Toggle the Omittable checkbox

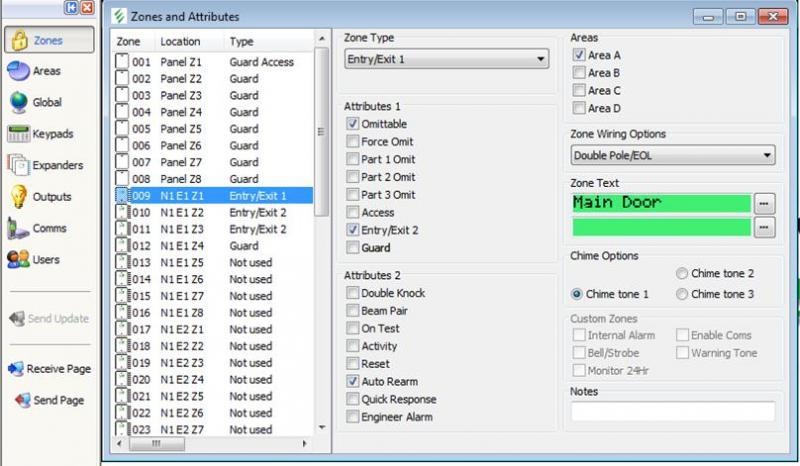tap(353, 124)
